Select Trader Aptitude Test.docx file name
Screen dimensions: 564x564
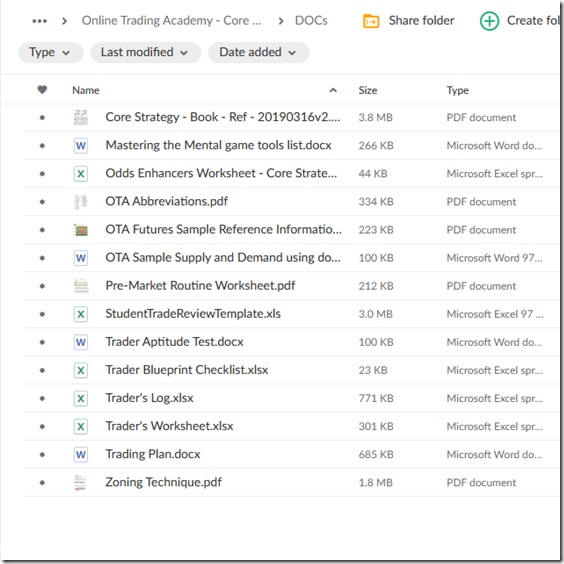tap(174, 342)
